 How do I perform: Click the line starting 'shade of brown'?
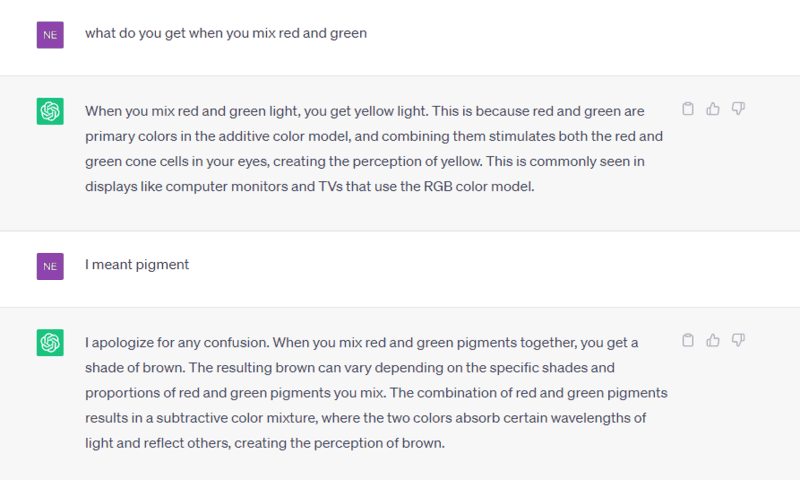pos(350,368)
